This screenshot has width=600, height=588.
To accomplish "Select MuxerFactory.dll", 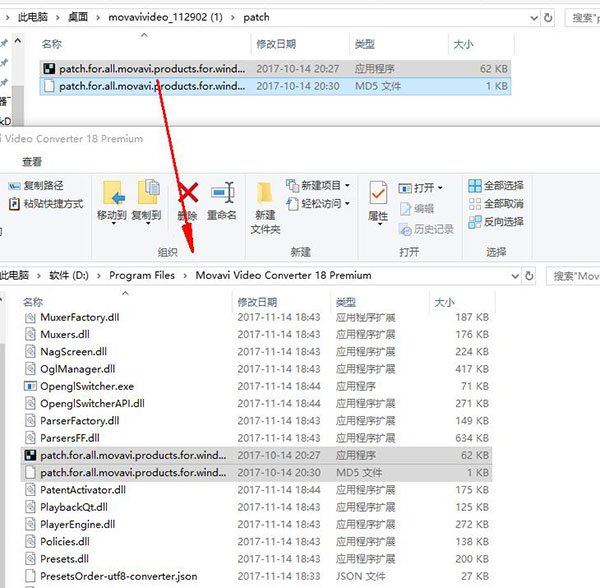I will click(256, 318).
